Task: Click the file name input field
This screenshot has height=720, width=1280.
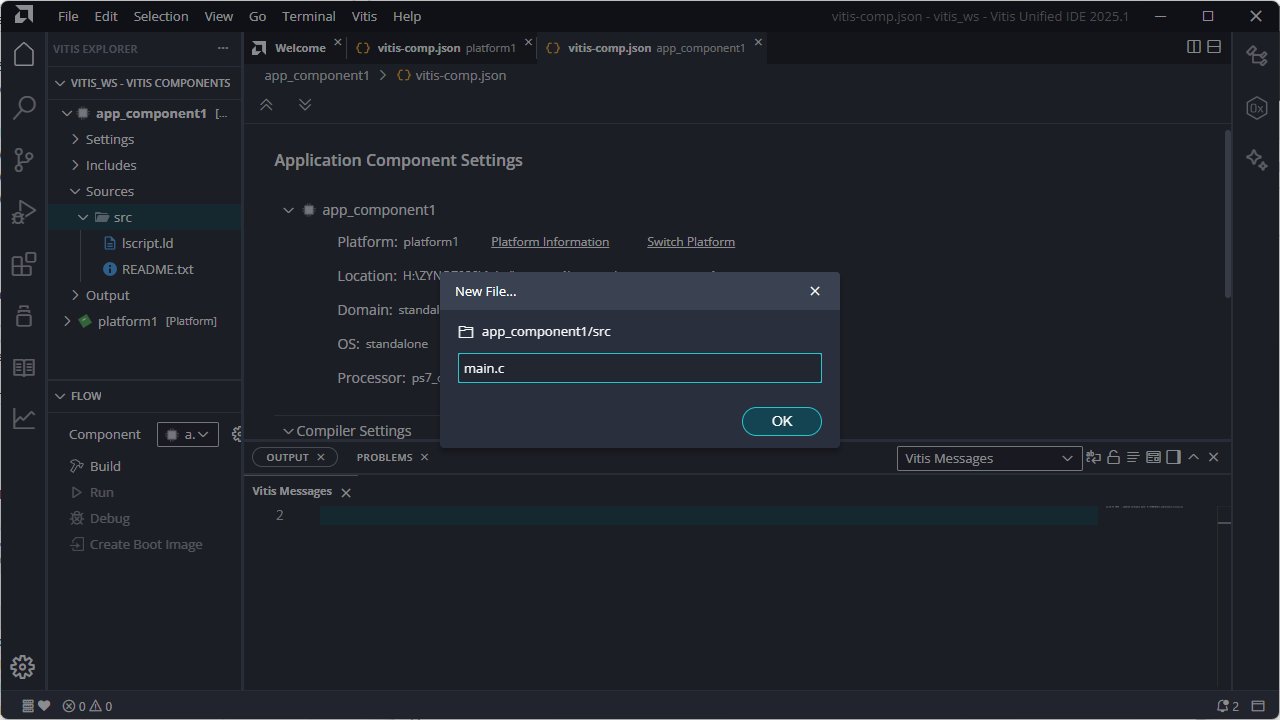Action: coord(639,368)
